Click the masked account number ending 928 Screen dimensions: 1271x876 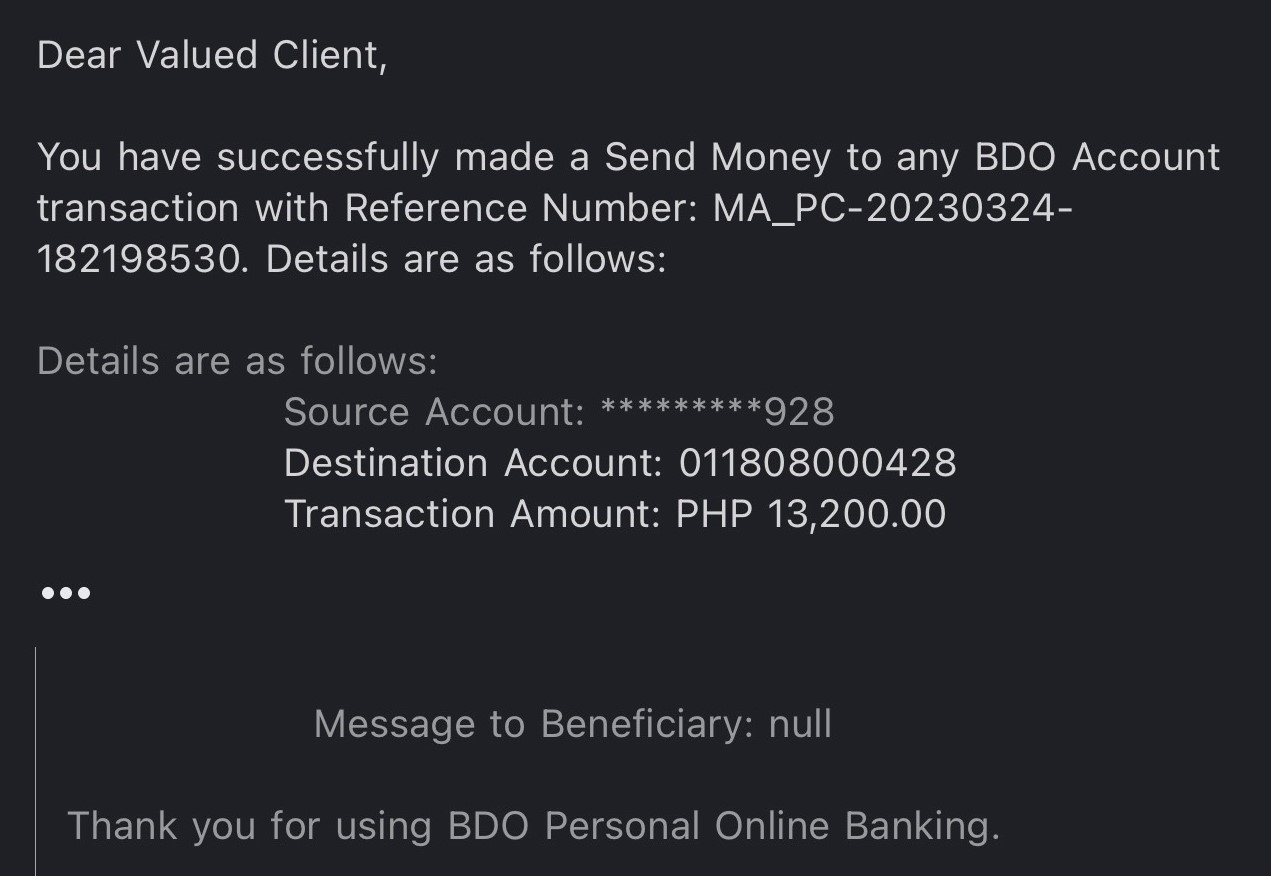[x=716, y=412]
